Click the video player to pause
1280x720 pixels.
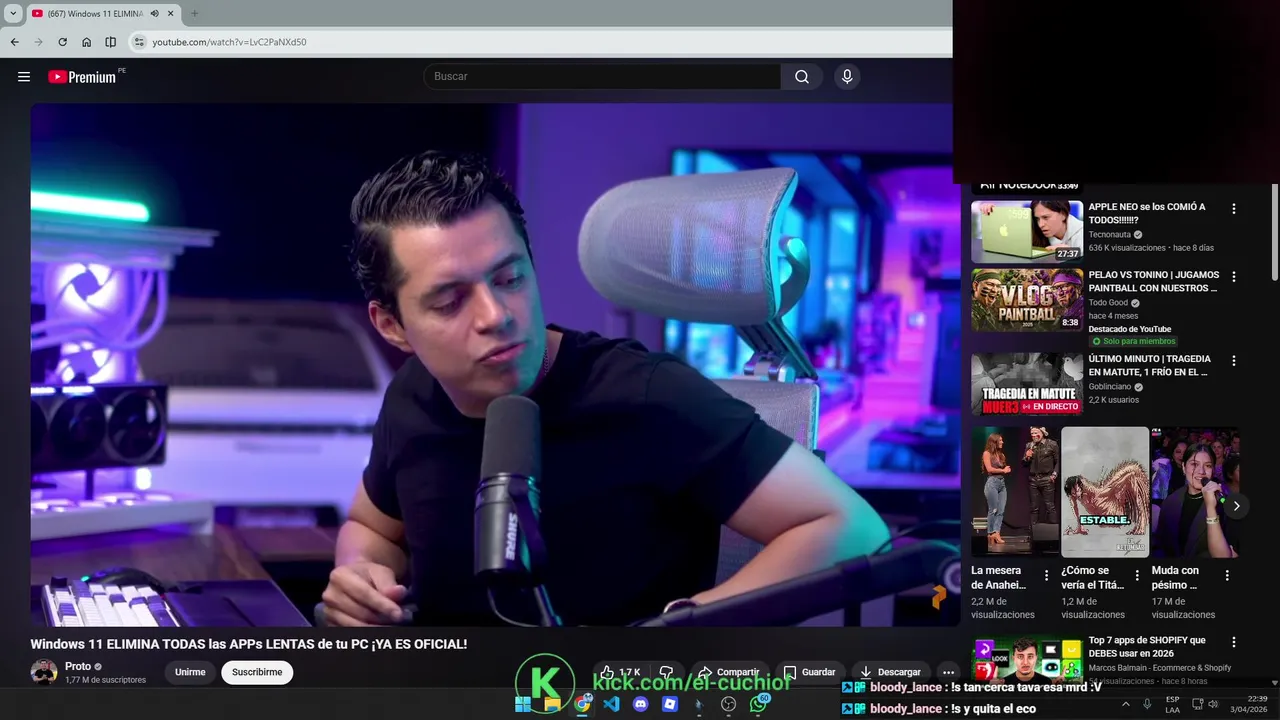[x=495, y=365]
